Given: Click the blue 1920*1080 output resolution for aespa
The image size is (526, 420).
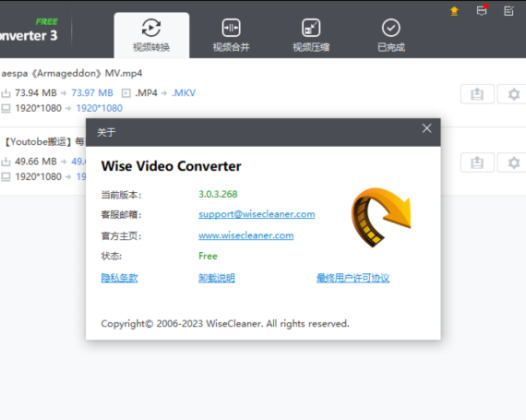Looking at the screenshot, I should tap(99, 108).
